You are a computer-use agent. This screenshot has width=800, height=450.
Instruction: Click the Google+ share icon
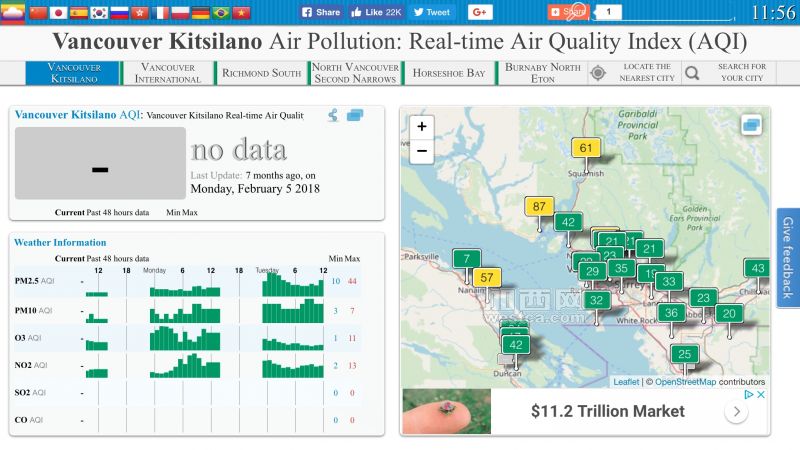(x=479, y=12)
